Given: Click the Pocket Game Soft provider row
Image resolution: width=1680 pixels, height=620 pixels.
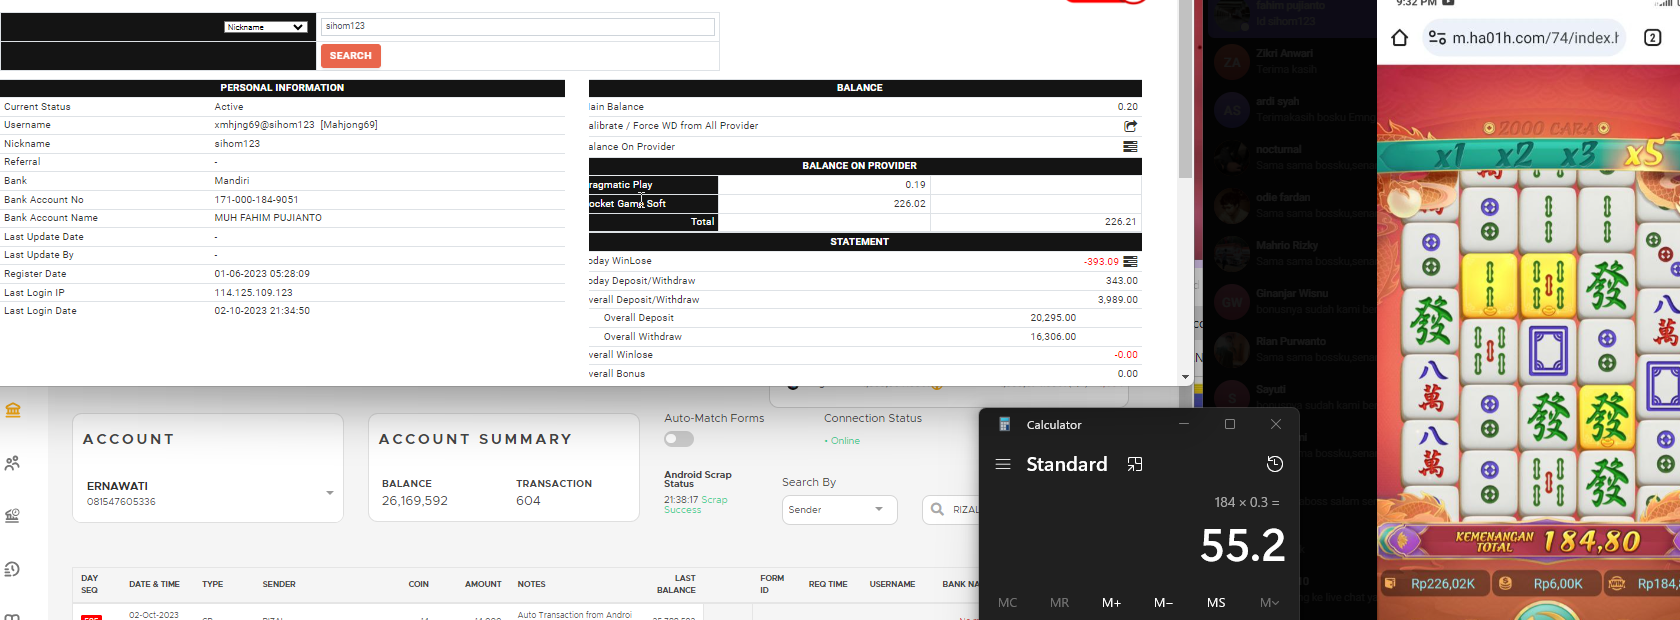Looking at the screenshot, I should [865, 204].
